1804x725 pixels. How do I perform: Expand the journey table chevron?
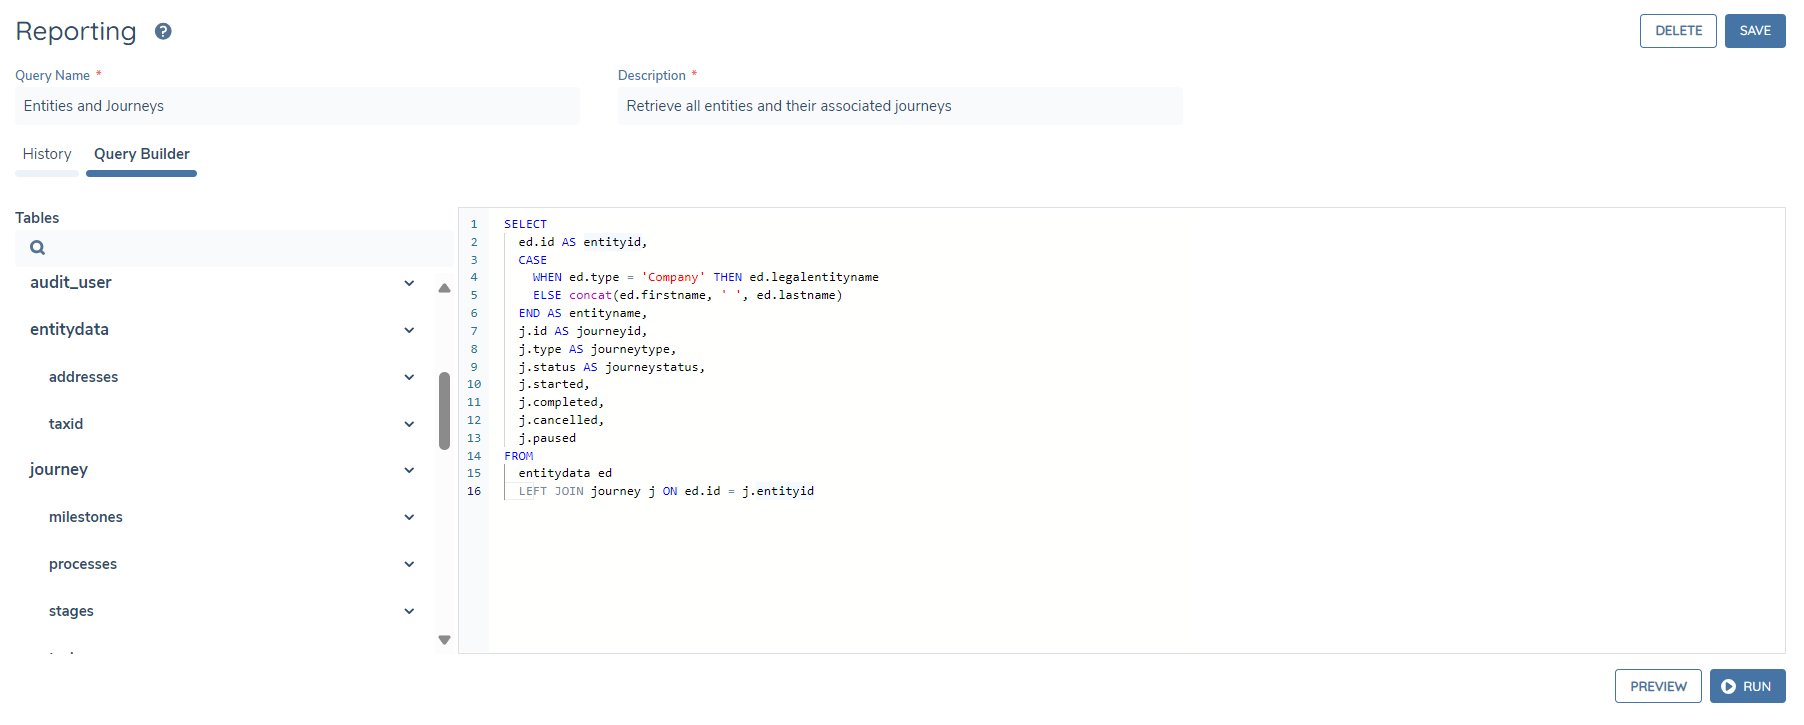point(409,470)
